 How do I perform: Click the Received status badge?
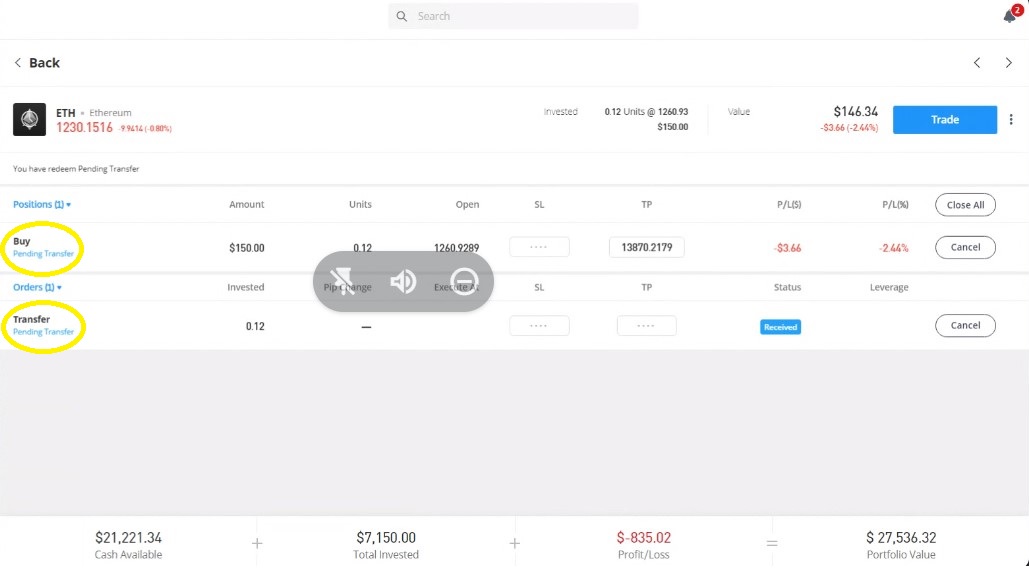780,325
